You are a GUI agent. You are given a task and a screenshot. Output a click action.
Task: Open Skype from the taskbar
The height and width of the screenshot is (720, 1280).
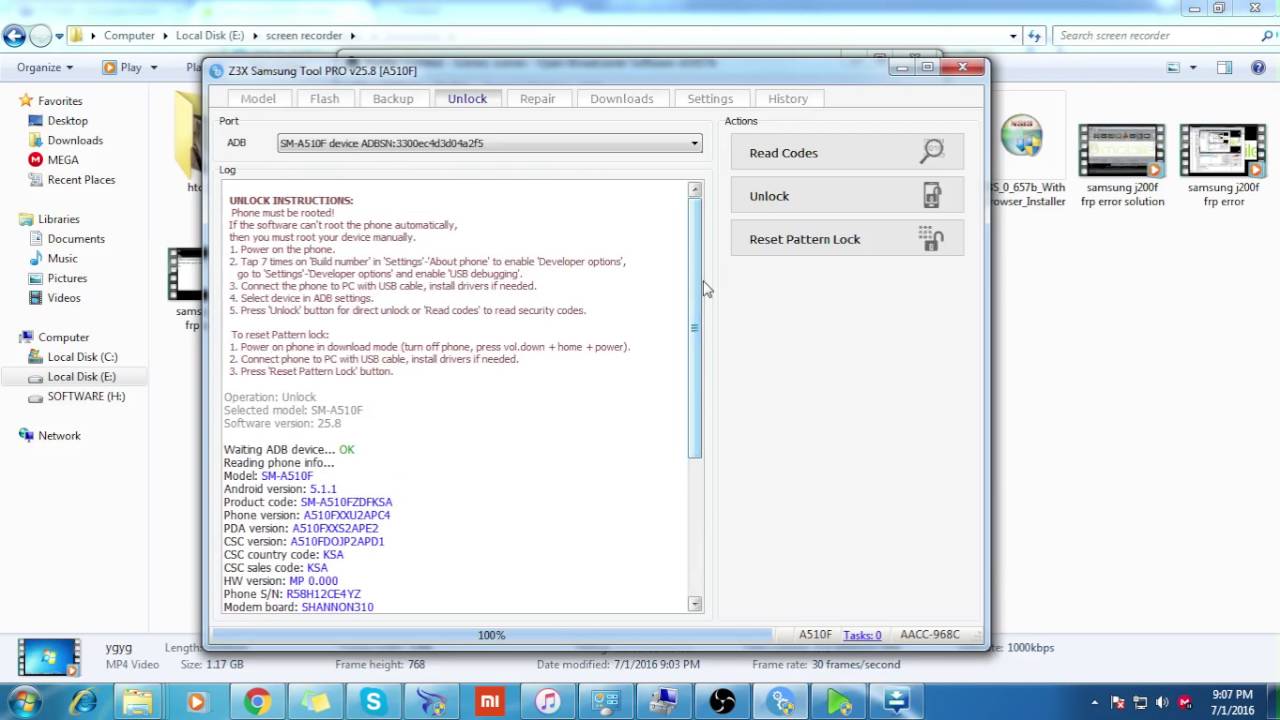tap(374, 702)
